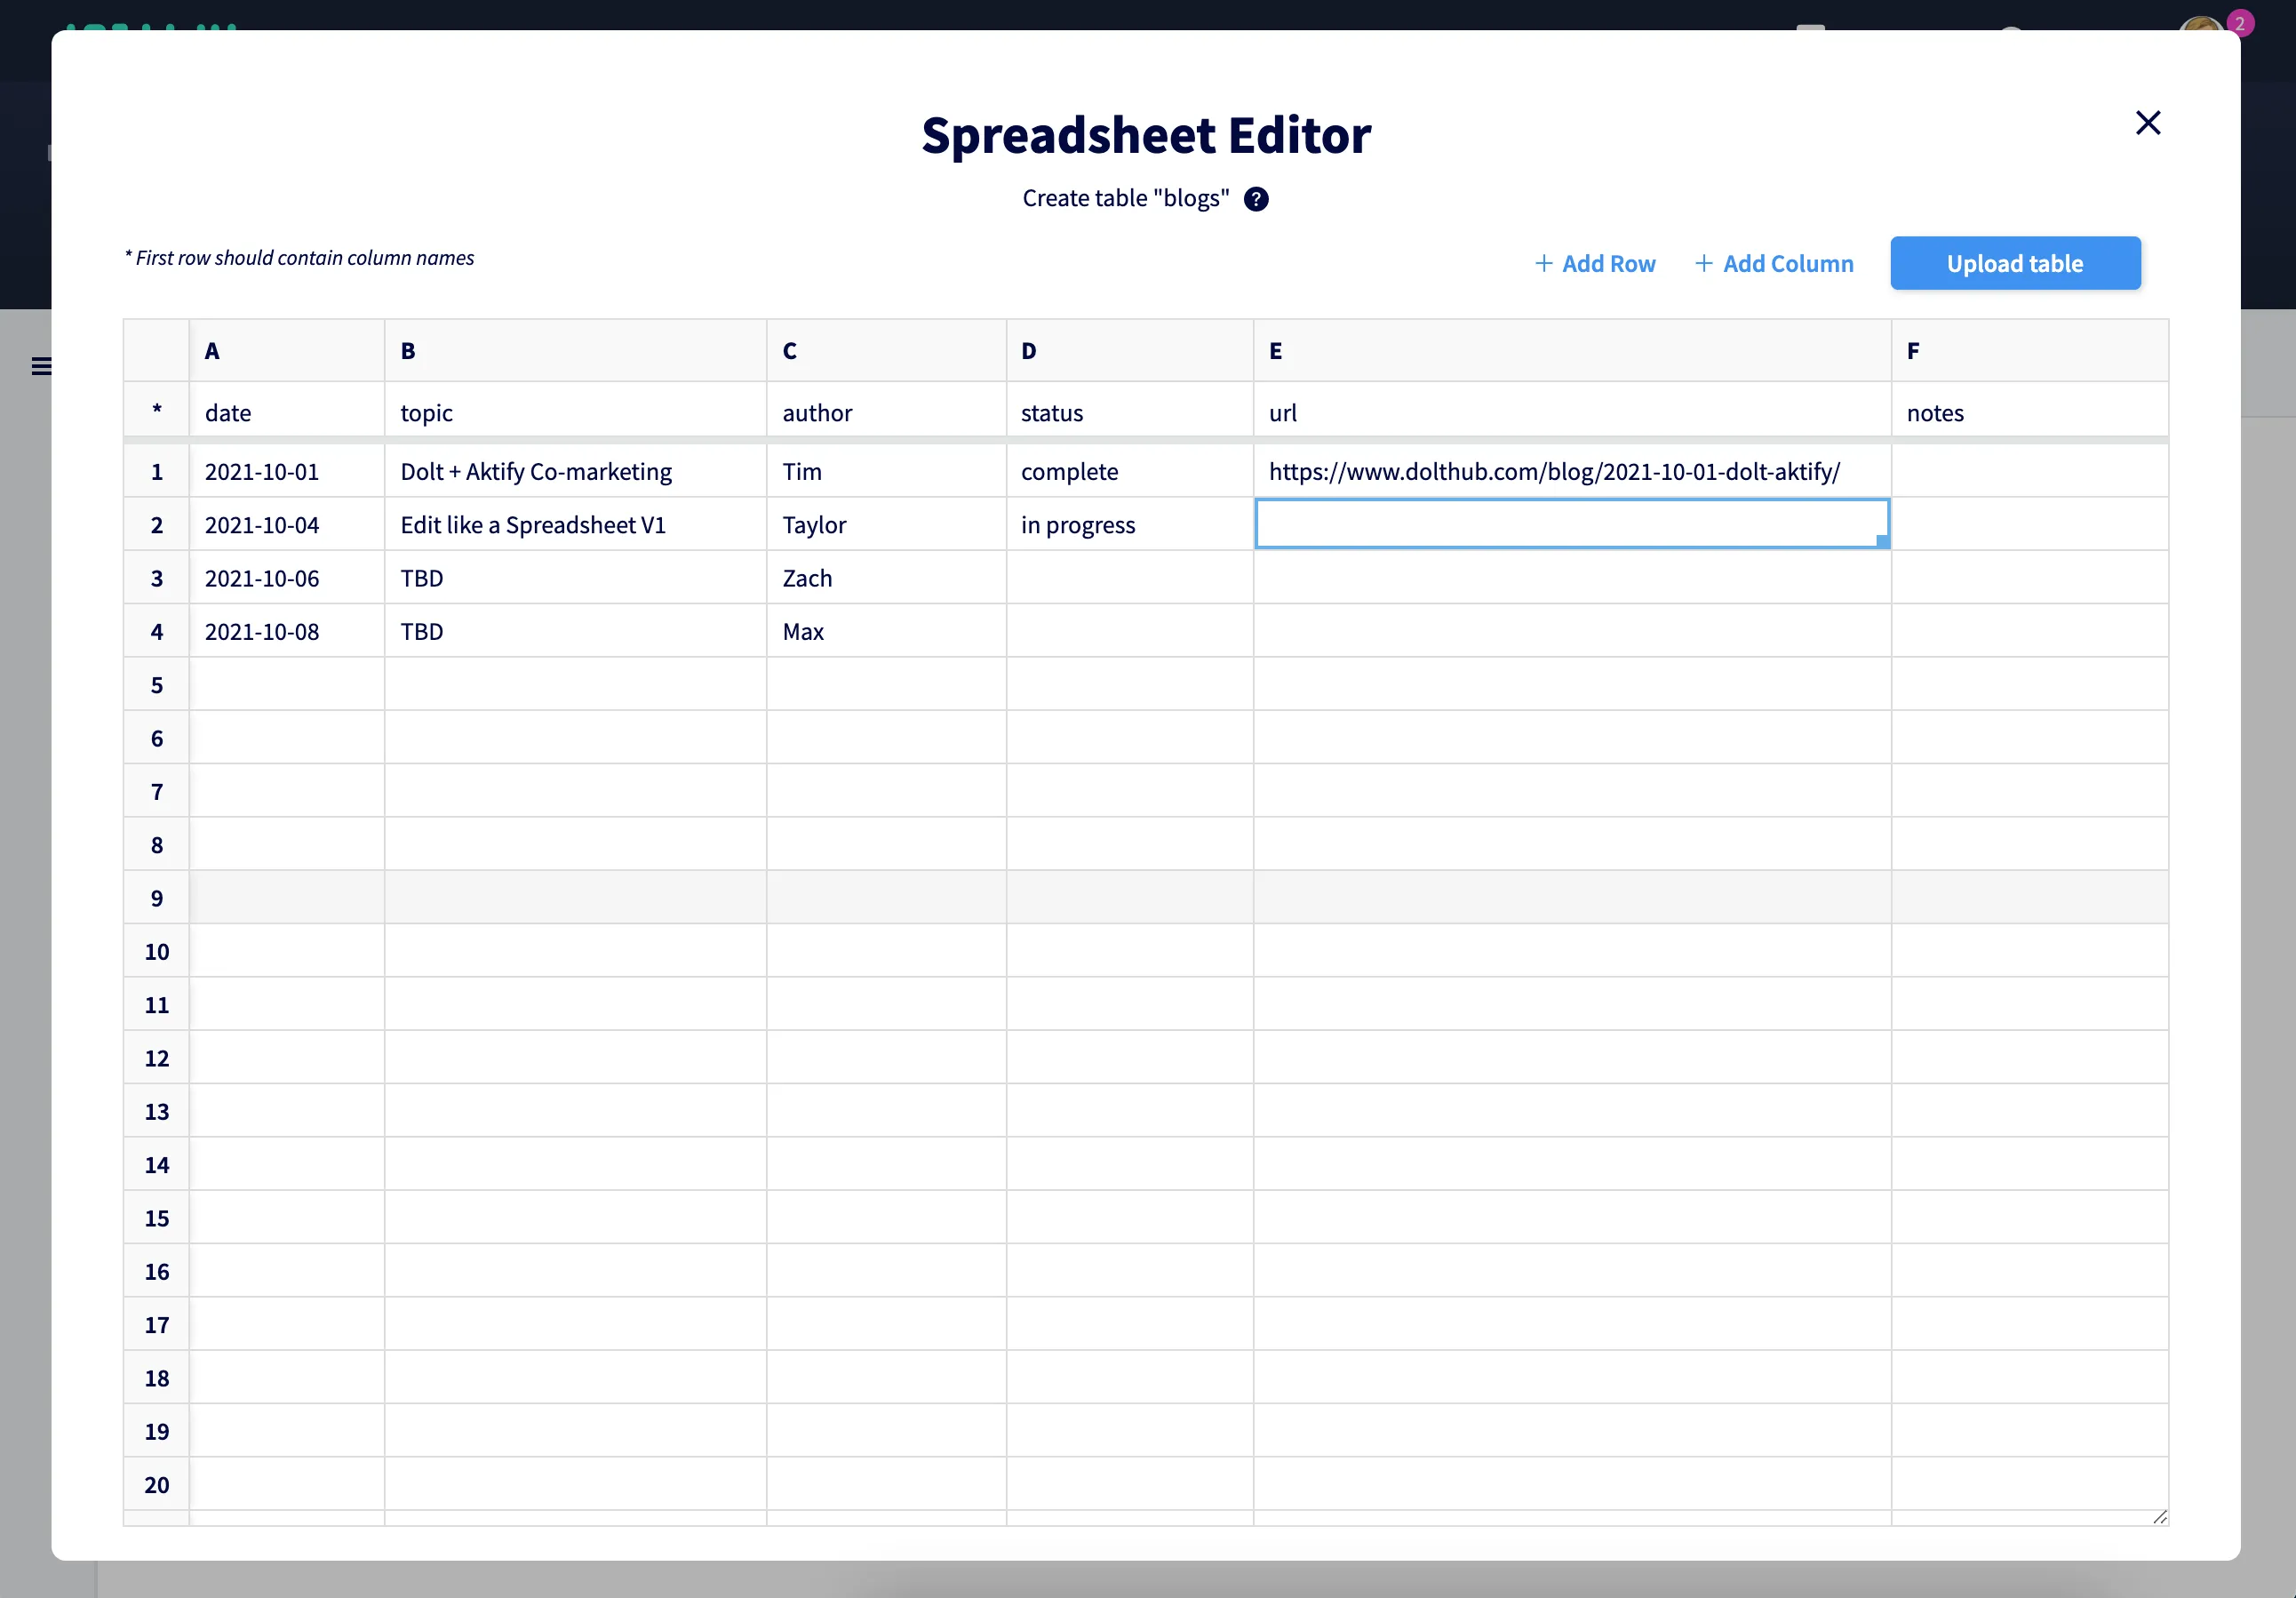The height and width of the screenshot is (1598, 2296).
Task: Click the Add Column link
Action: coord(1787,263)
